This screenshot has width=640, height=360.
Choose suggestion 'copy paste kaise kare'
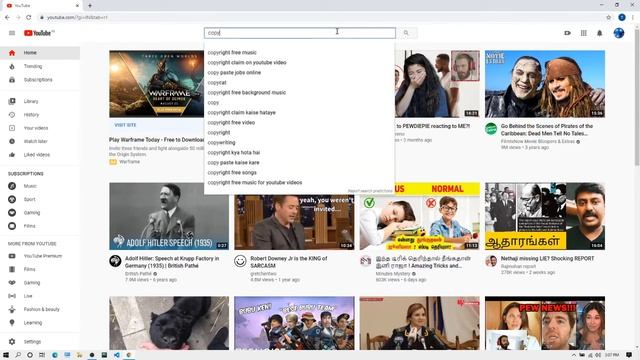pyautogui.click(x=299, y=162)
